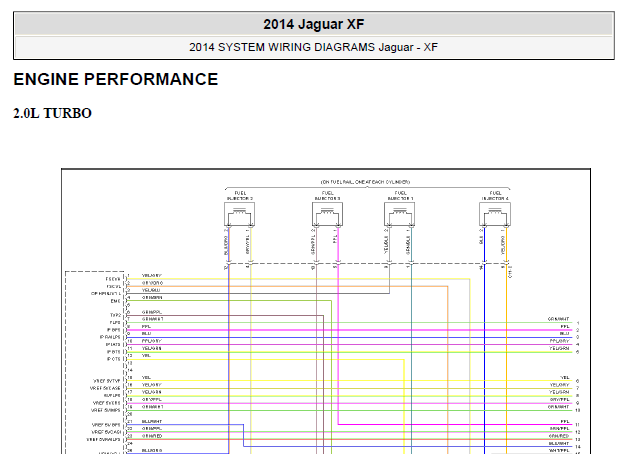
Task: Click the 'FUEL INJECTOR 3' label
Action: pyautogui.click(x=328, y=196)
